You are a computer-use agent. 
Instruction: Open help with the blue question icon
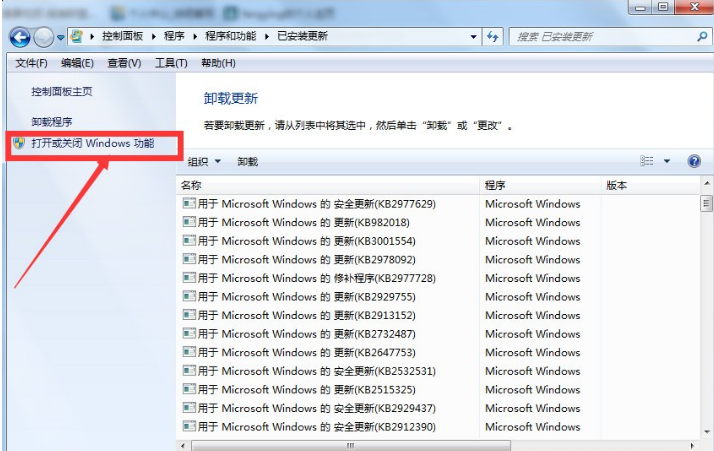click(694, 161)
